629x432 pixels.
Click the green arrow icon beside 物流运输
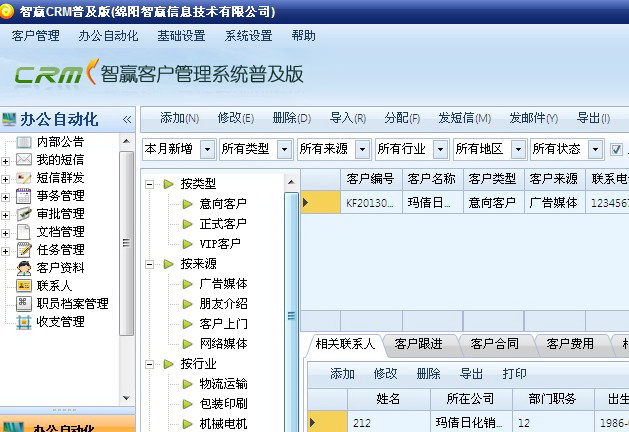point(187,384)
